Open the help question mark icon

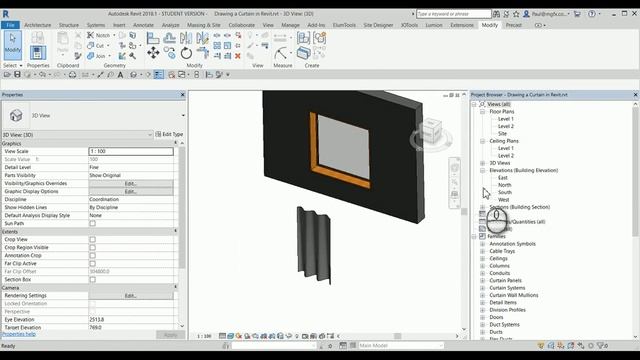591,14
